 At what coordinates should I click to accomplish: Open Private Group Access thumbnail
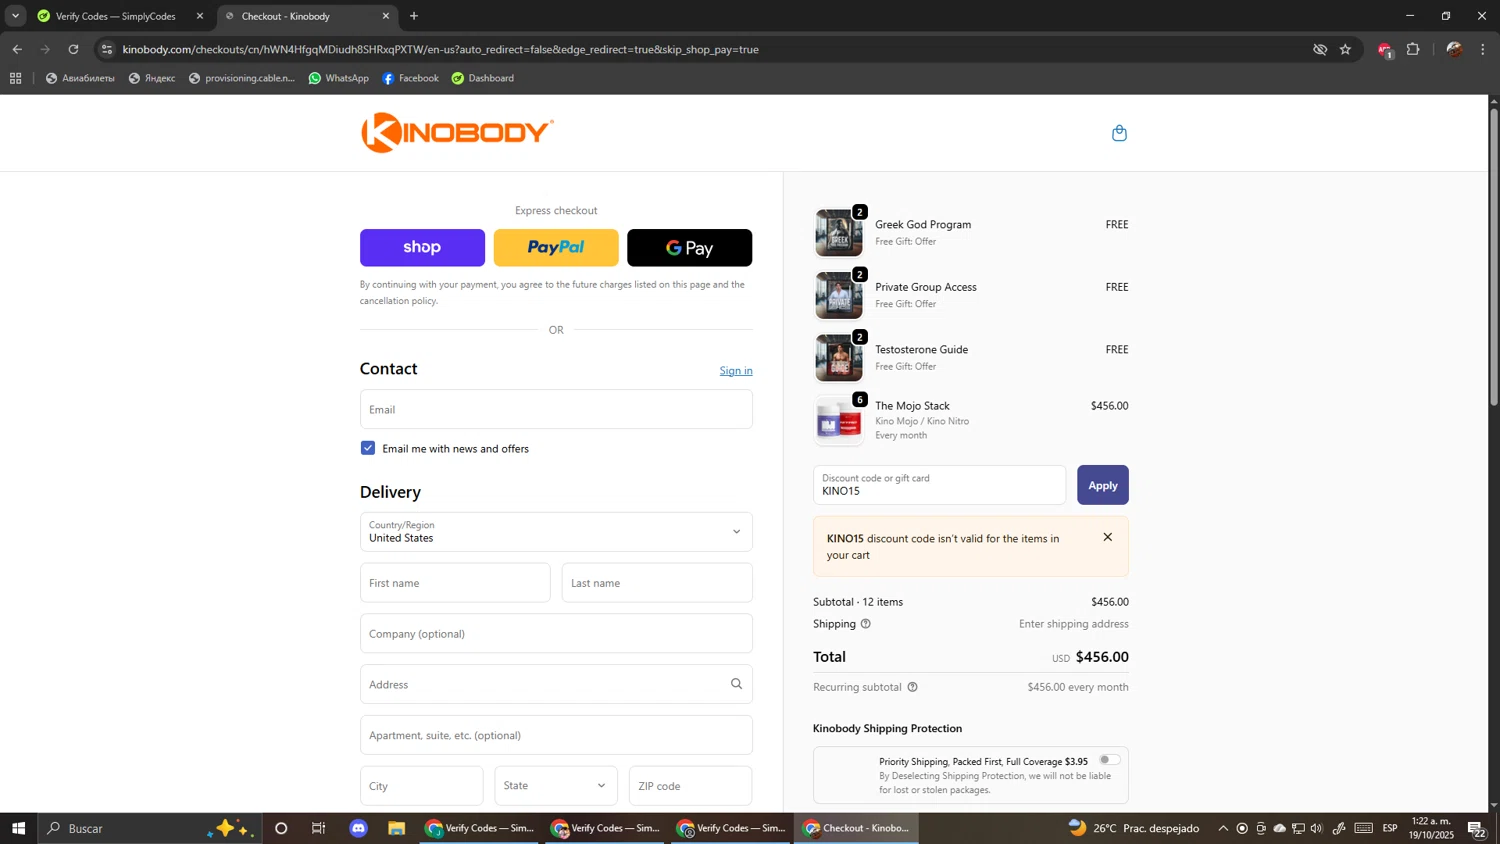tap(839, 295)
